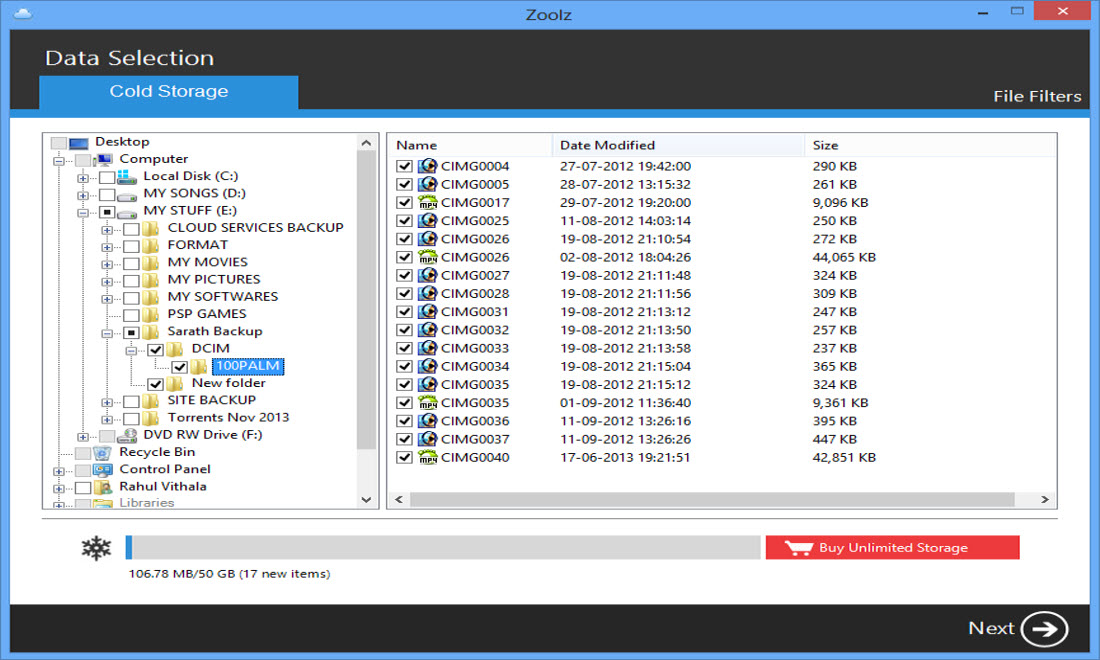The width and height of the screenshot is (1100, 660).
Task: Click the DVD RW Drive (F:) icon
Action: pos(127,435)
